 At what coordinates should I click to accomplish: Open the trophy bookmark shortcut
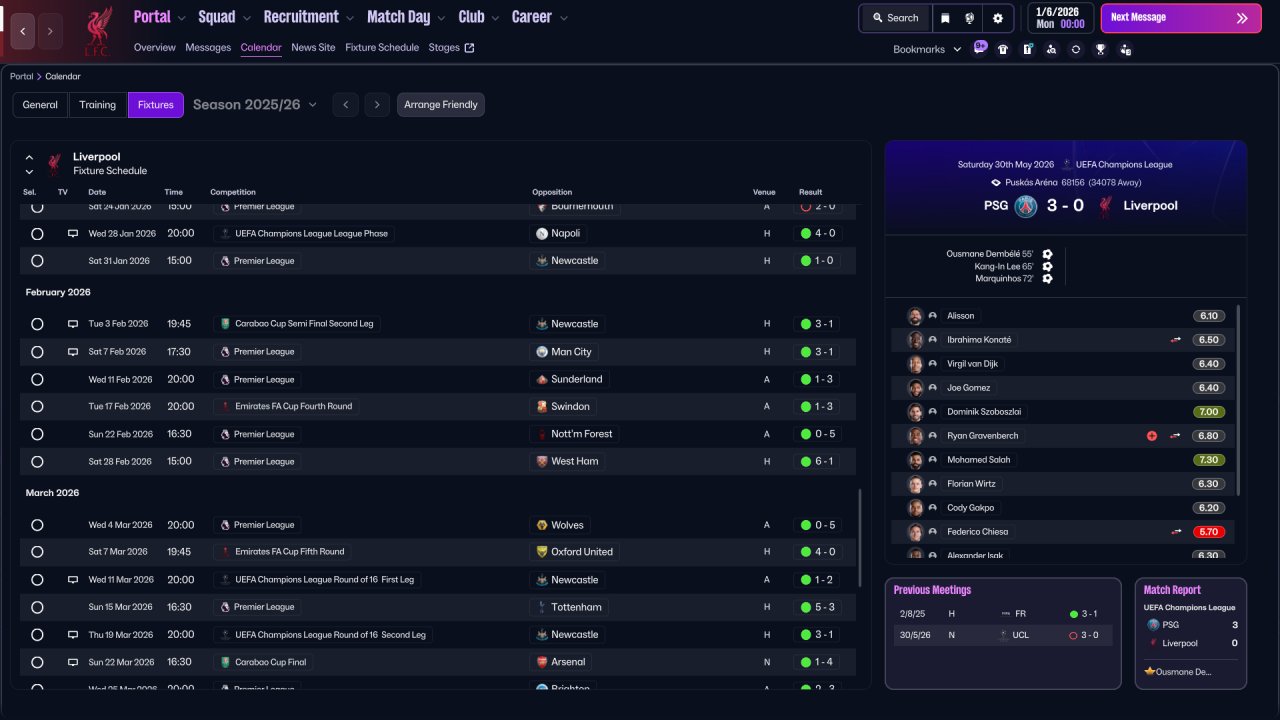[1100, 49]
